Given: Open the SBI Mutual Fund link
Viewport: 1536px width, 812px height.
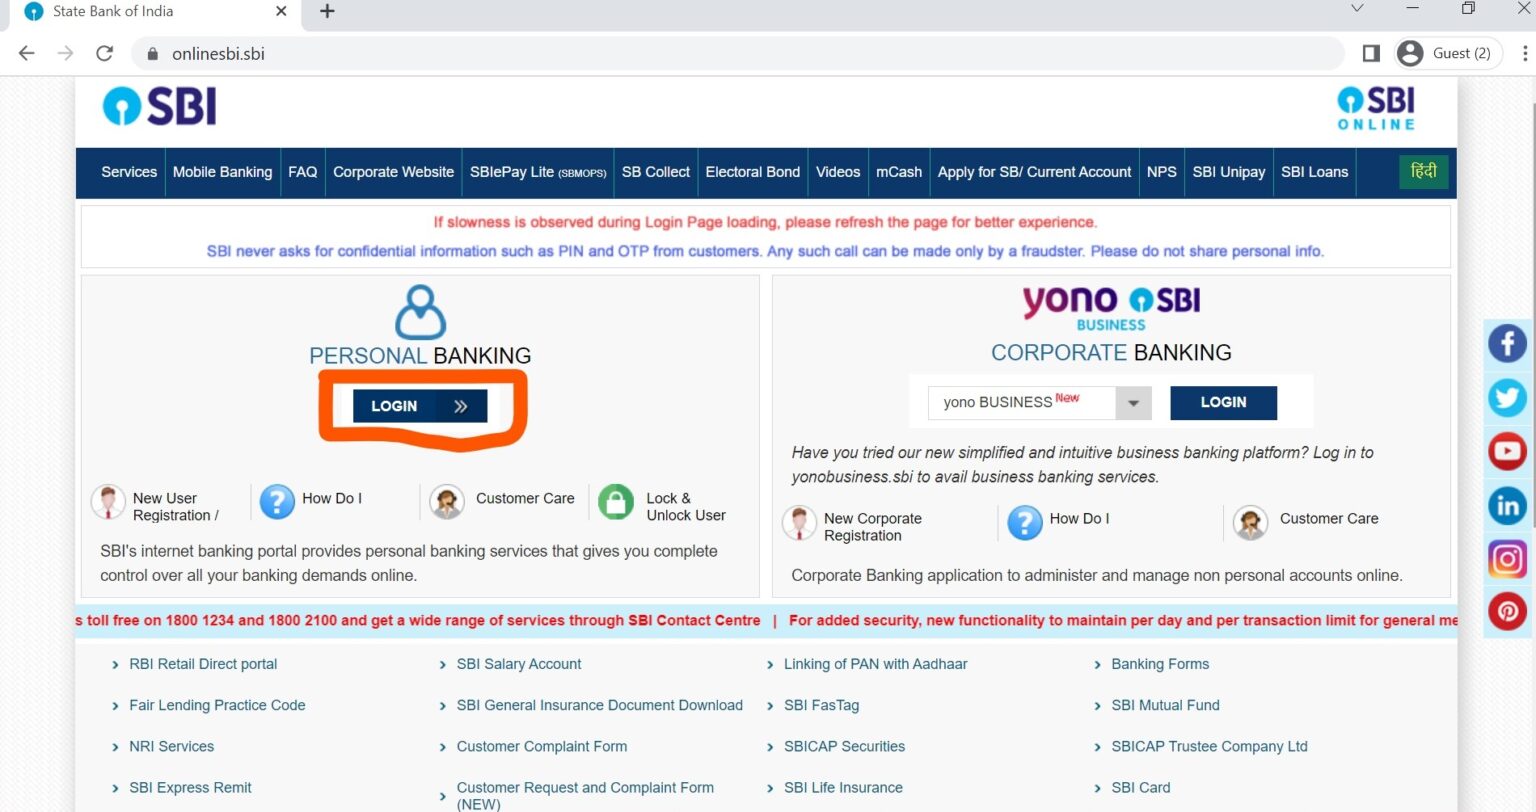Looking at the screenshot, I should click(x=1166, y=705).
